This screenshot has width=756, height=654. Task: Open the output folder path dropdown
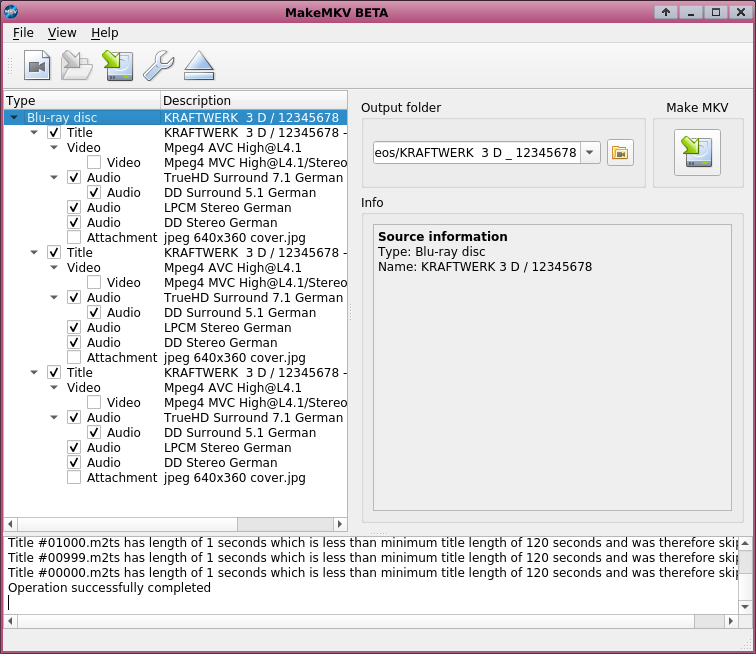(x=590, y=153)
